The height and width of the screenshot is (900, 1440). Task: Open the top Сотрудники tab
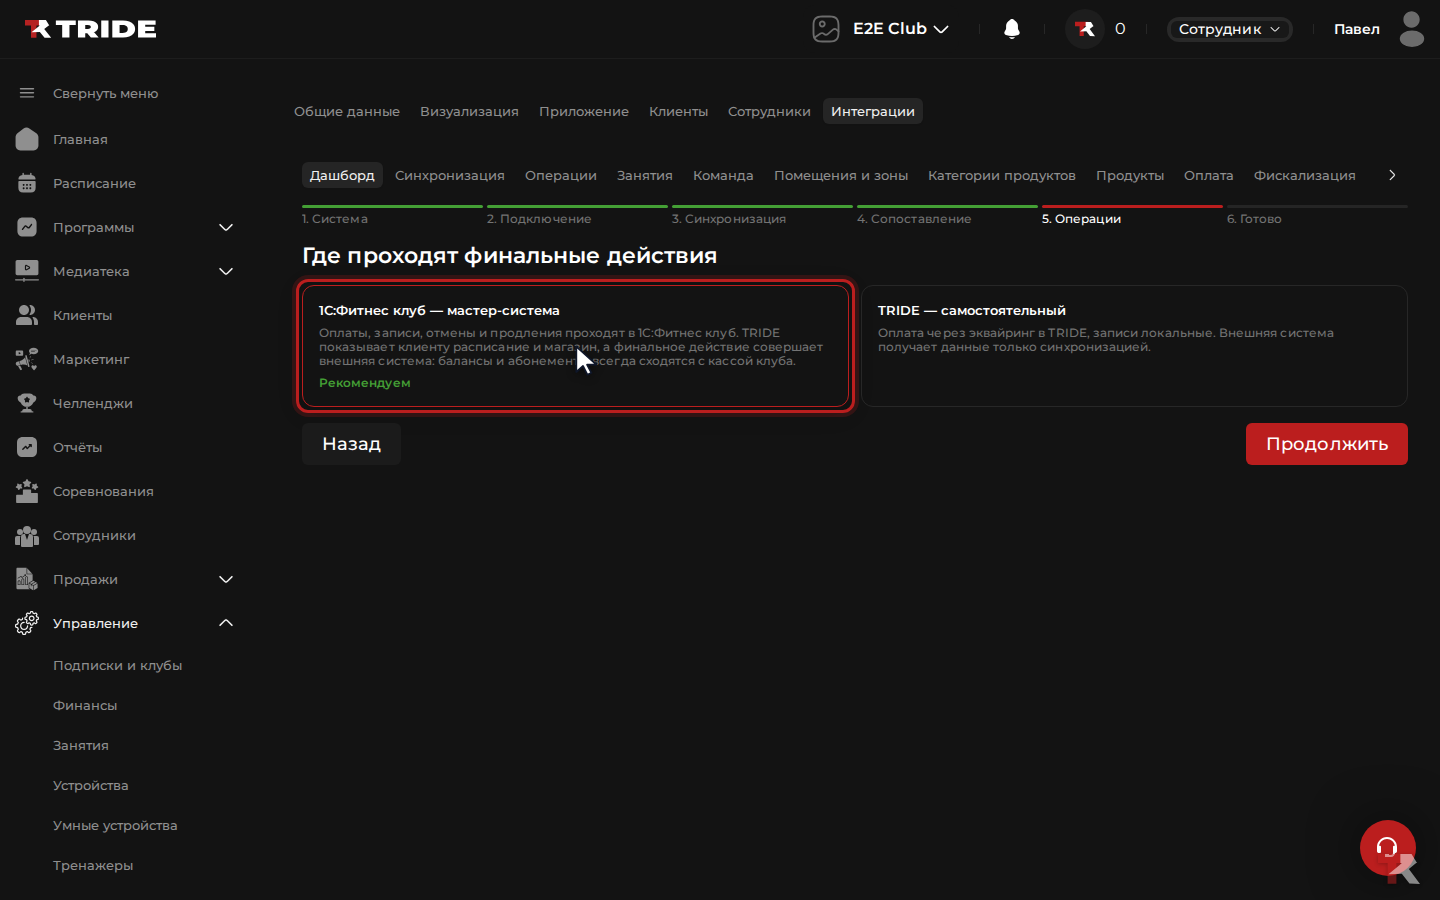[x=769, y=111]
